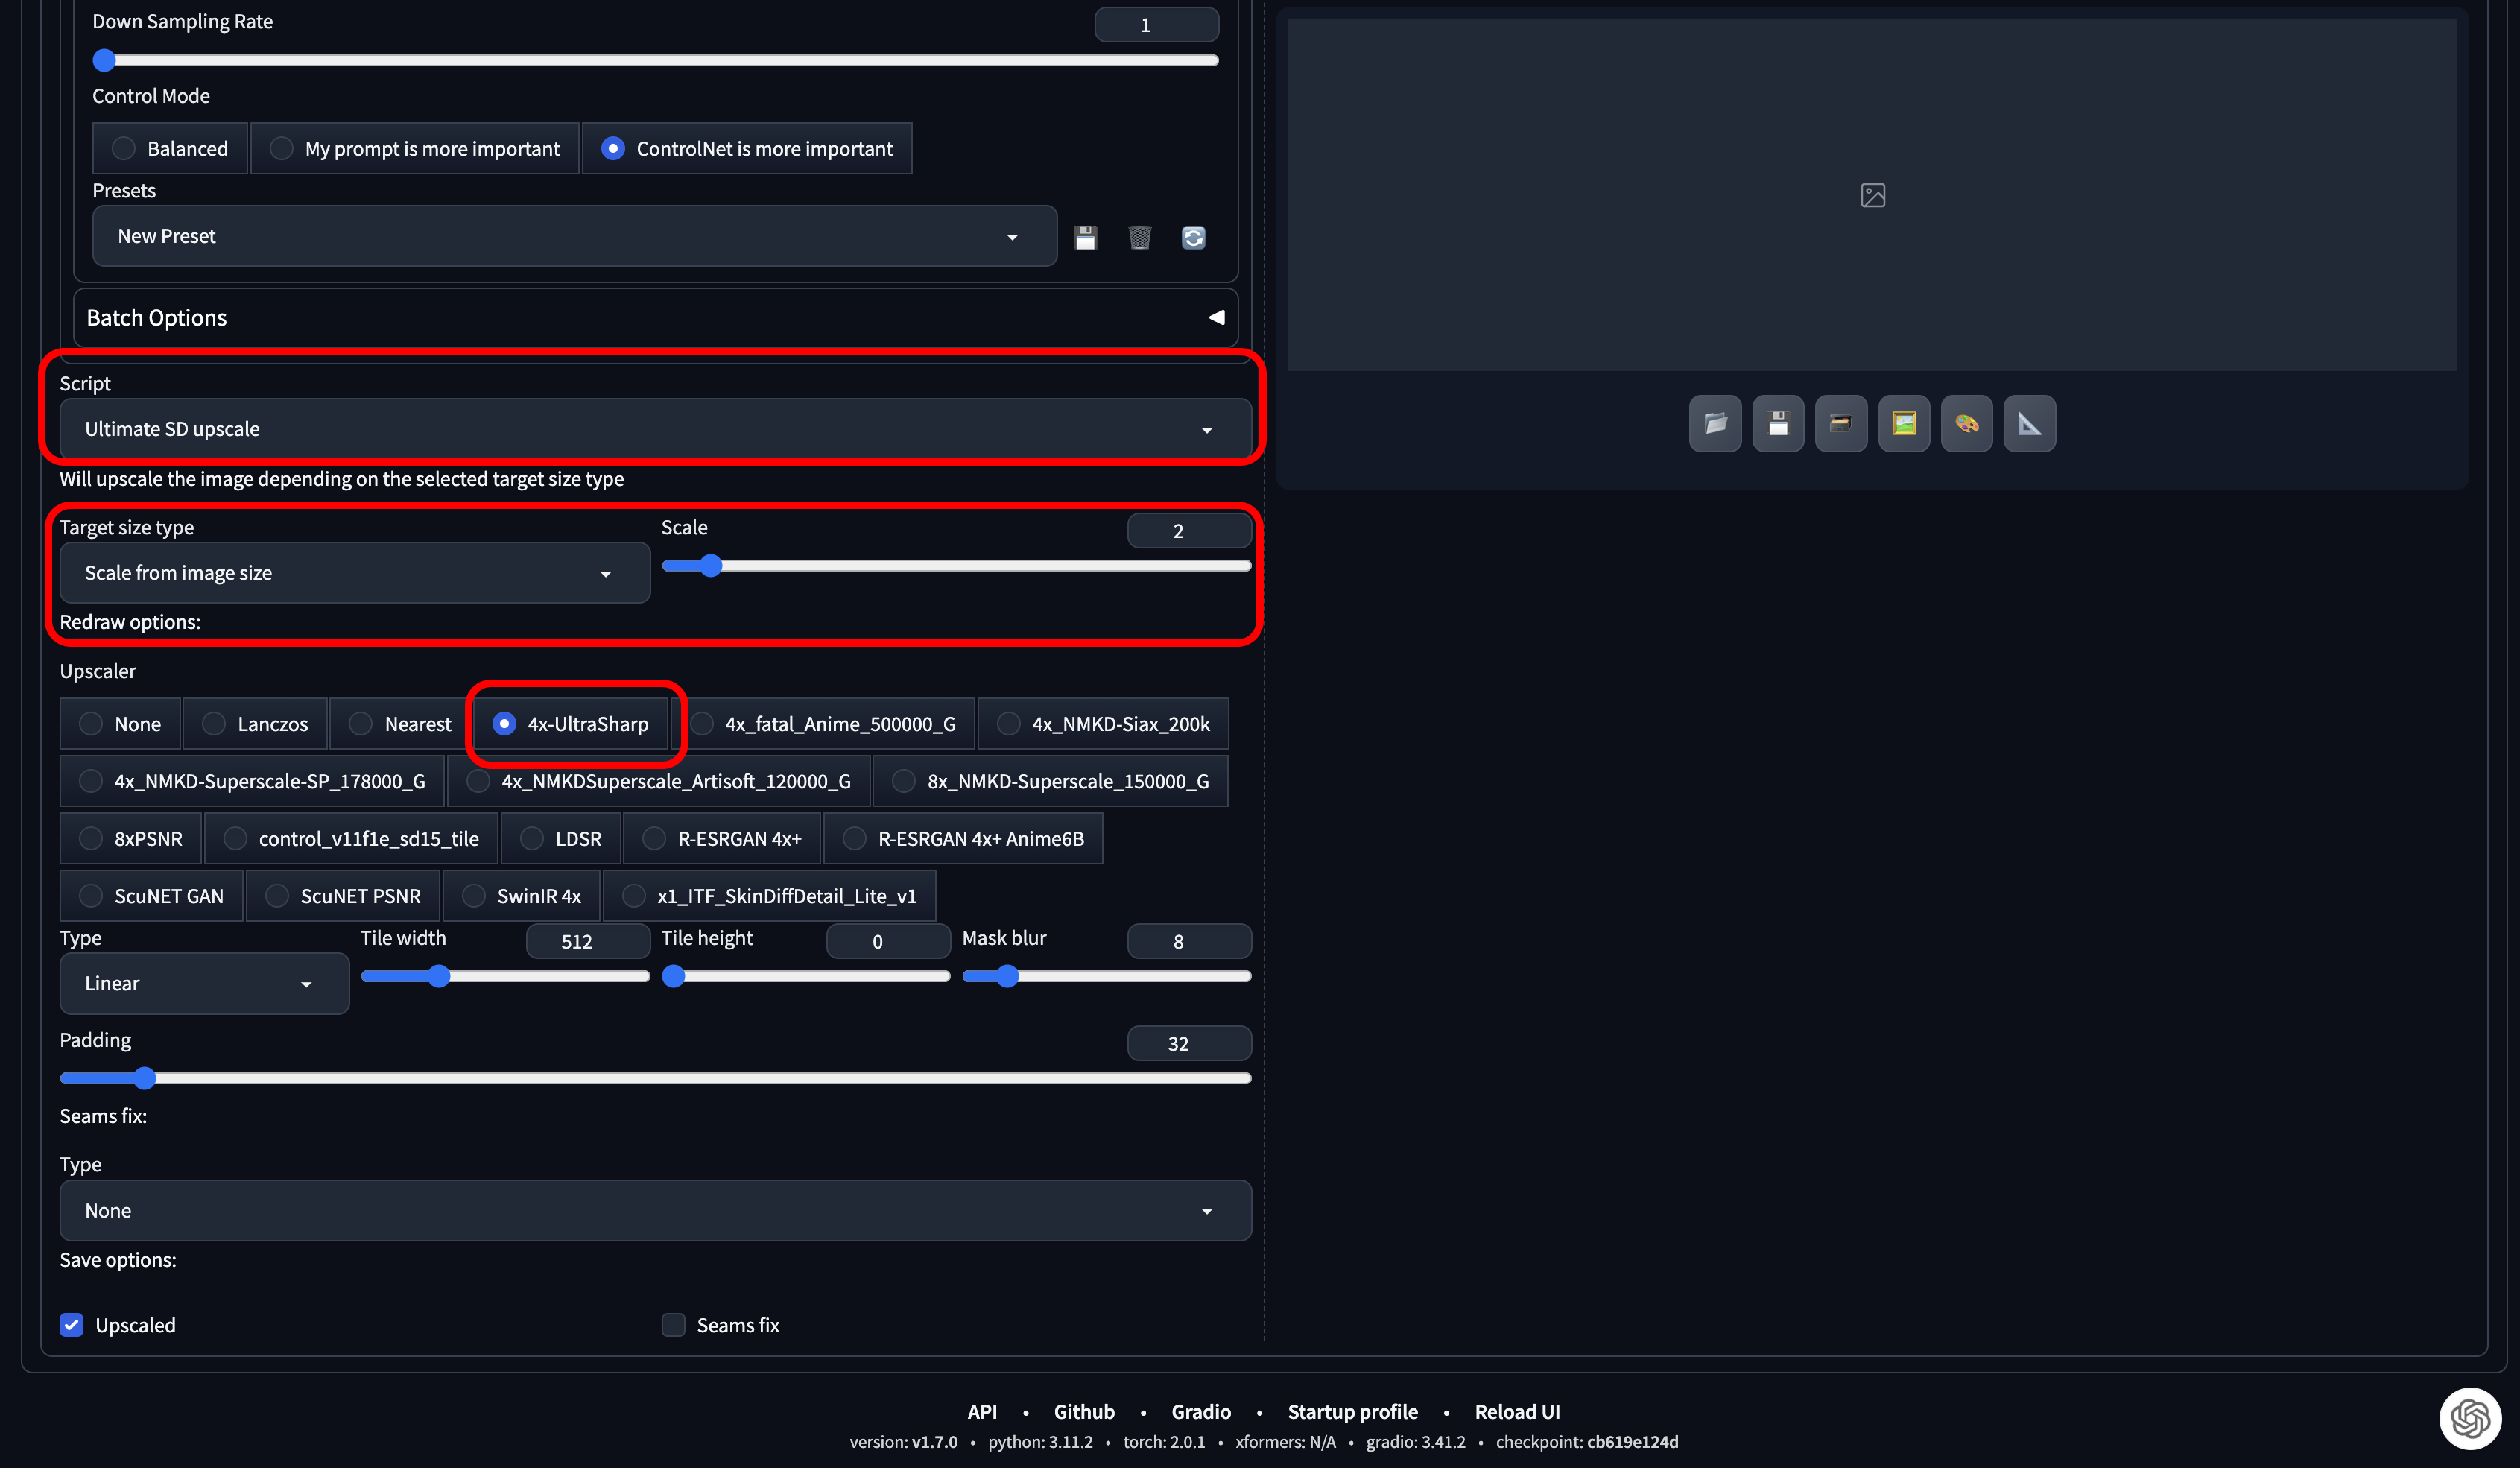Click the artist palette inpaint icon
This screenshot has height=1468, width=2520.
[1966, 424]
